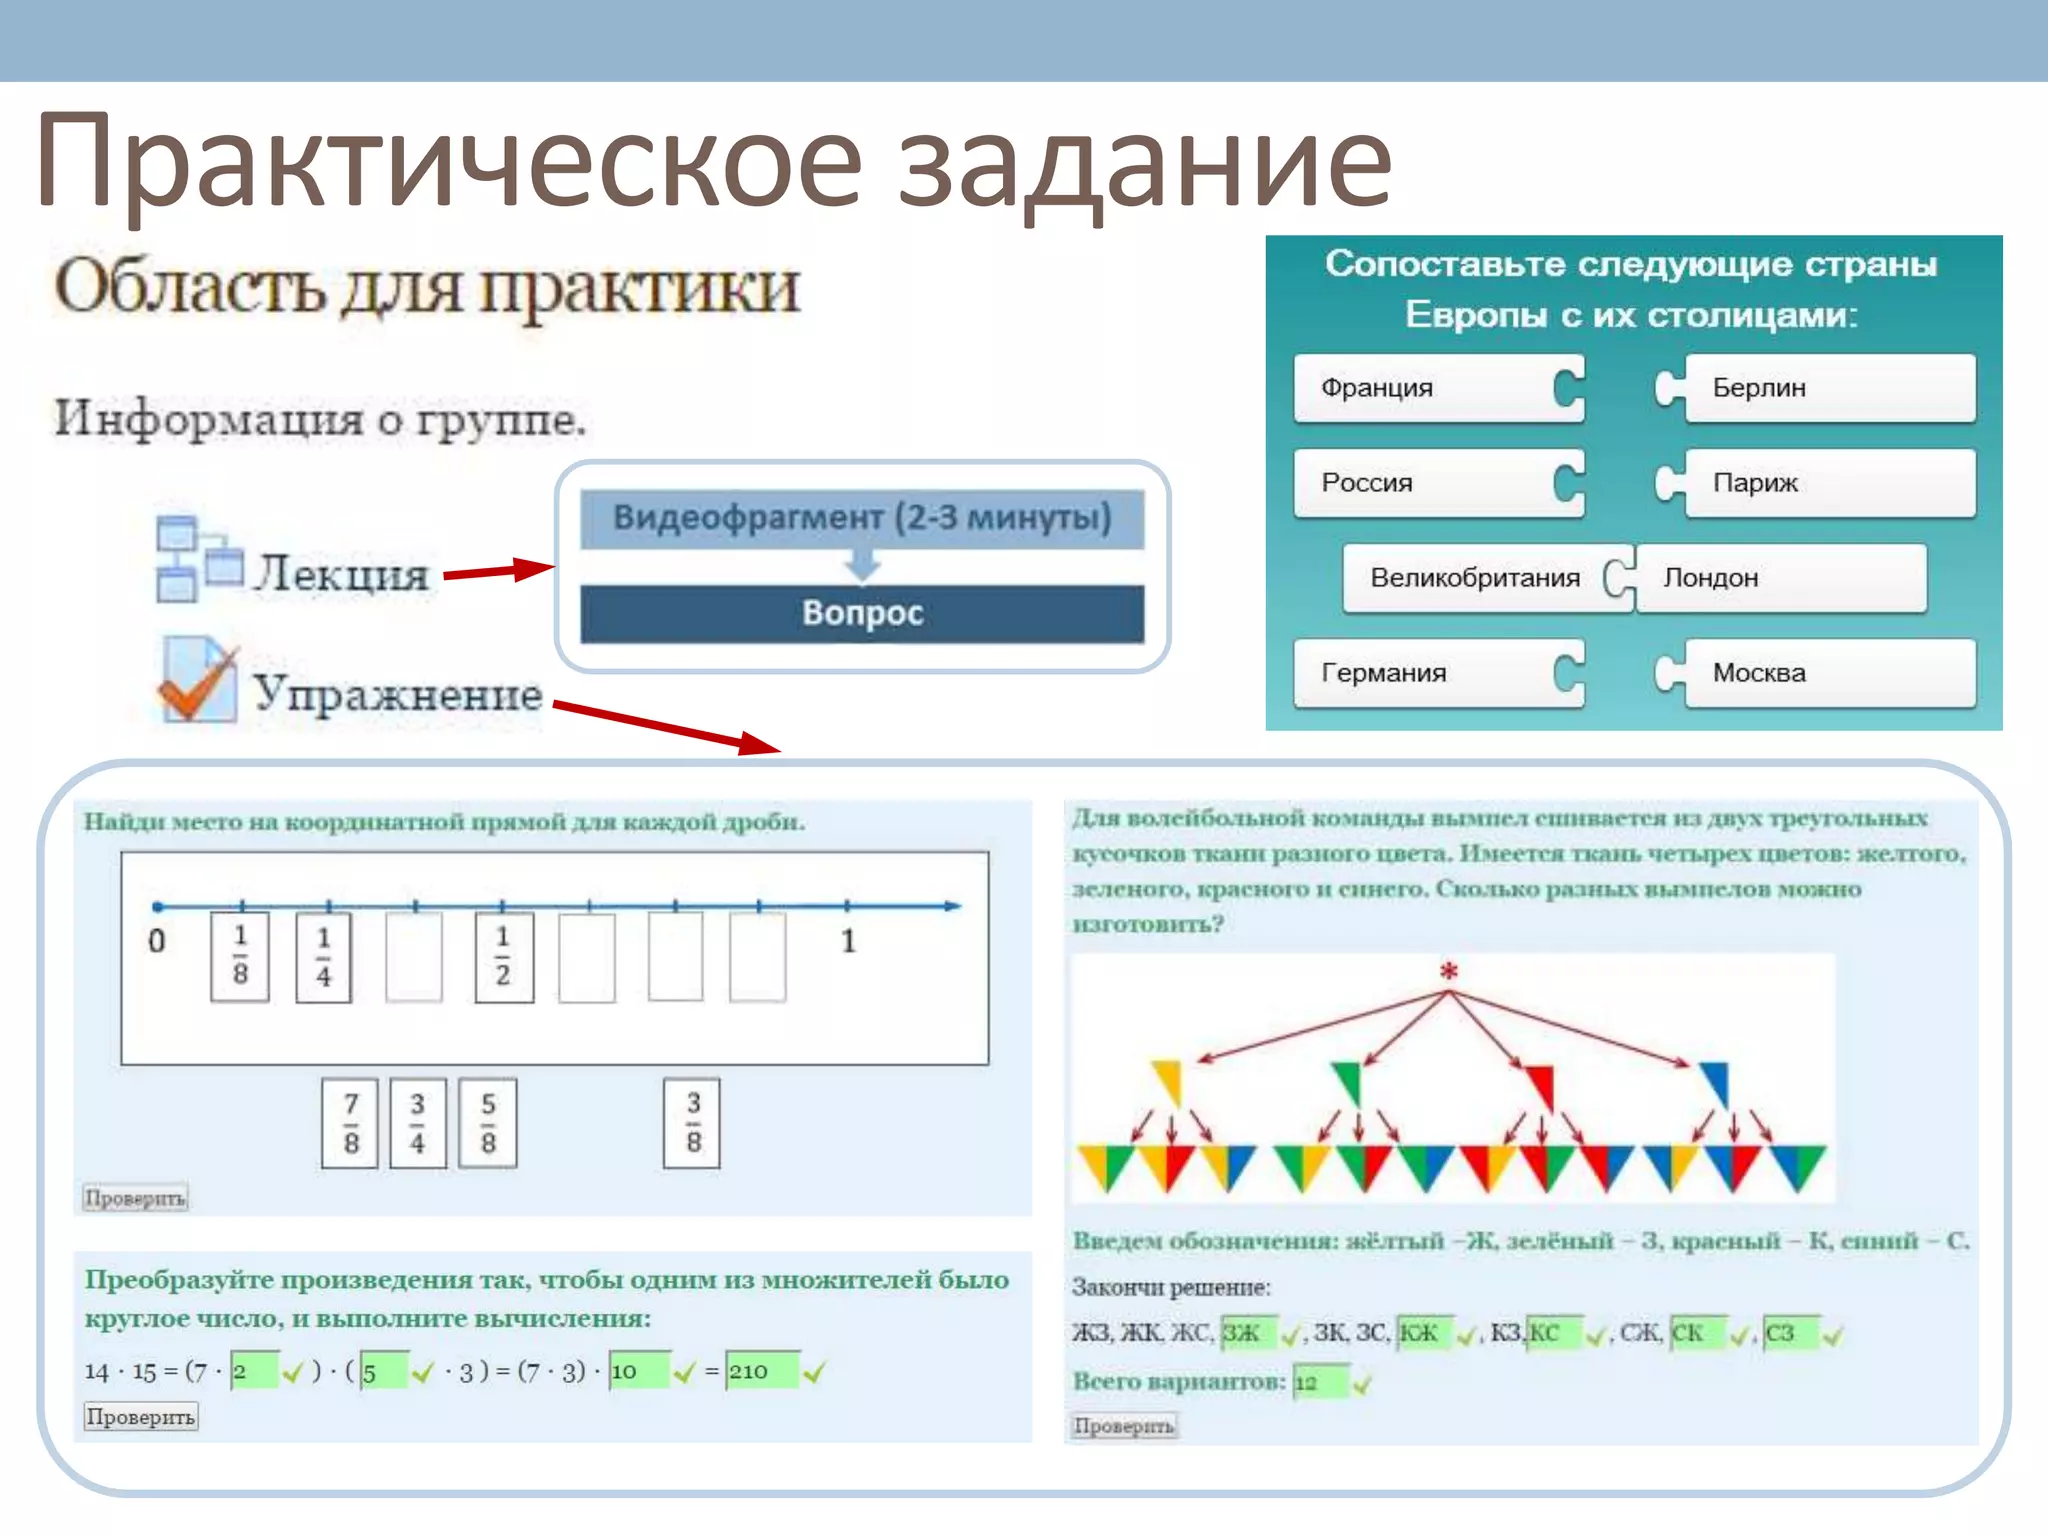2048x1536 pixels.
Task: Pick the 3/4 fraction card
Action: click(x=417, y=1123)
